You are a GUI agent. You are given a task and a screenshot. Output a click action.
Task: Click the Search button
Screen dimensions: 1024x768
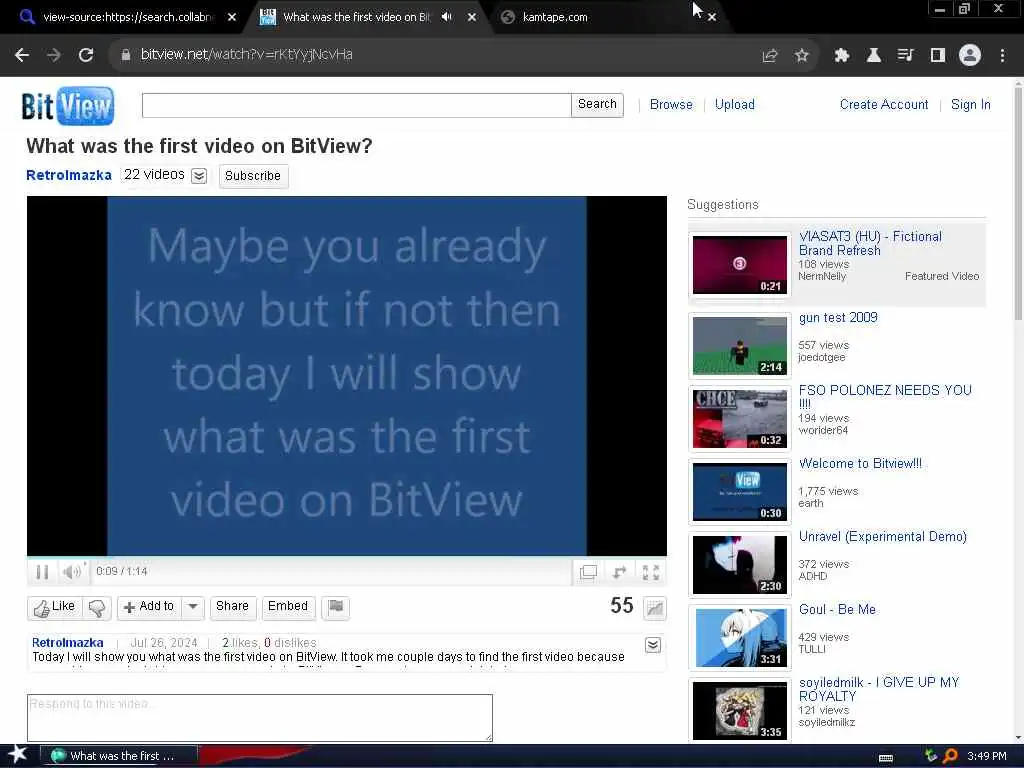click(x=597, y=104)
